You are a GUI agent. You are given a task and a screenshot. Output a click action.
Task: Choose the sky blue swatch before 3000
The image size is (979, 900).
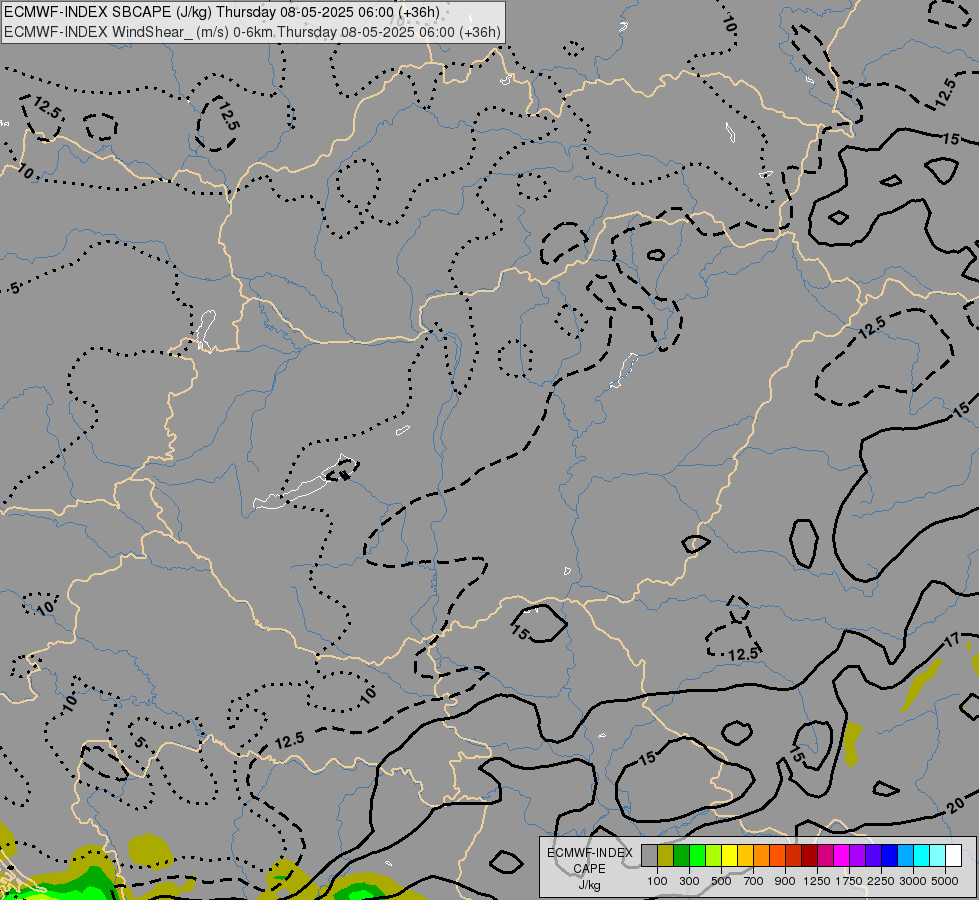pyautogui.click(x=905, y=855)
